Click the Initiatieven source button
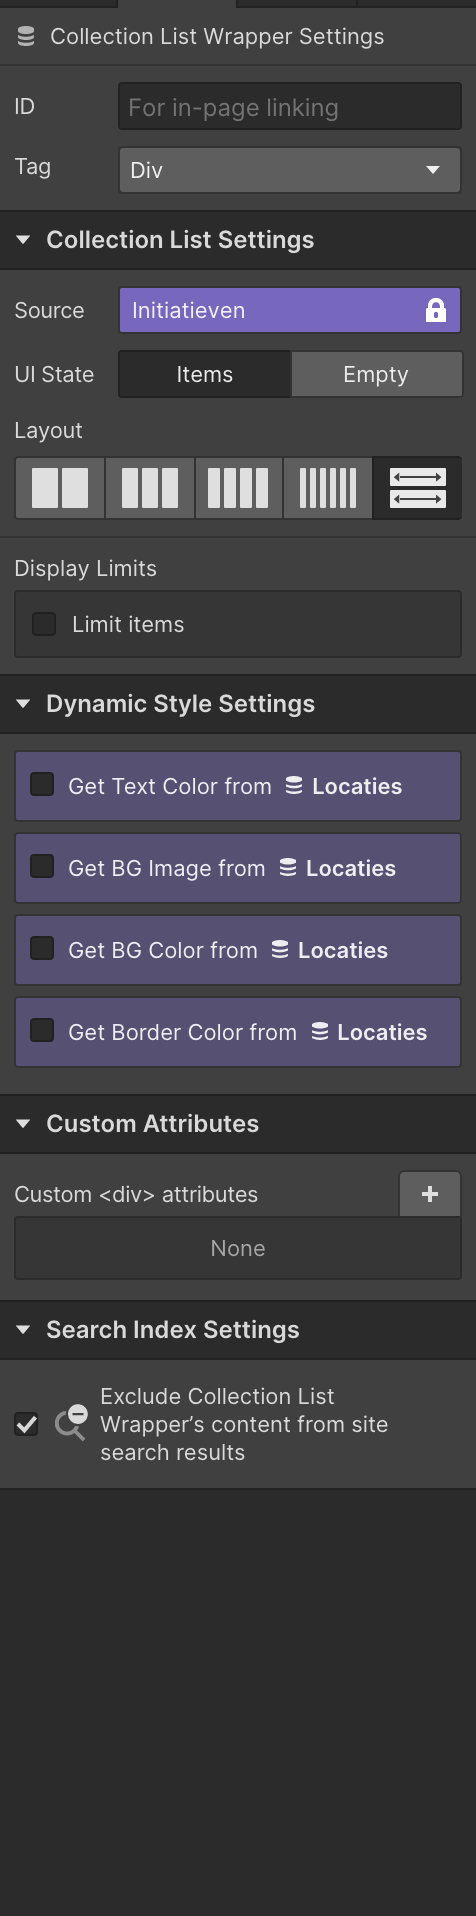Viewport: 476px width, 1916px height. (290, 310)
